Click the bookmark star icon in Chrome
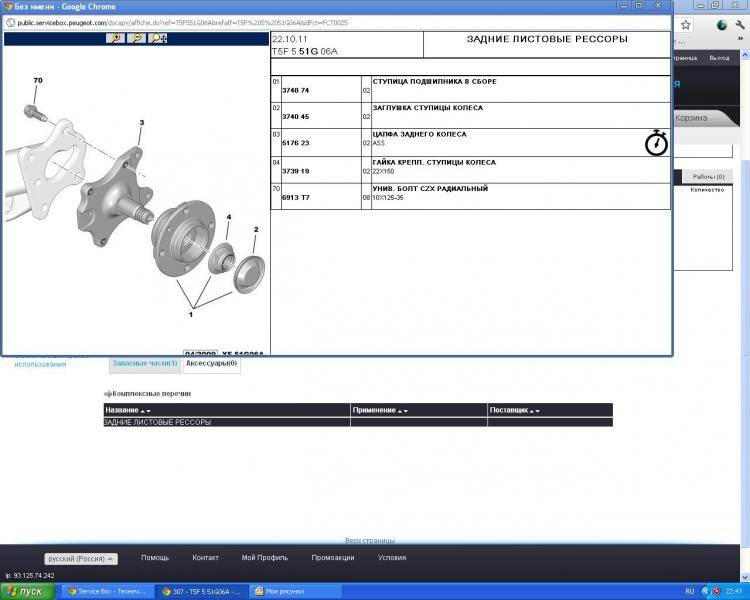The width and height of the screenshot is (750, 600). pos(686,24)
